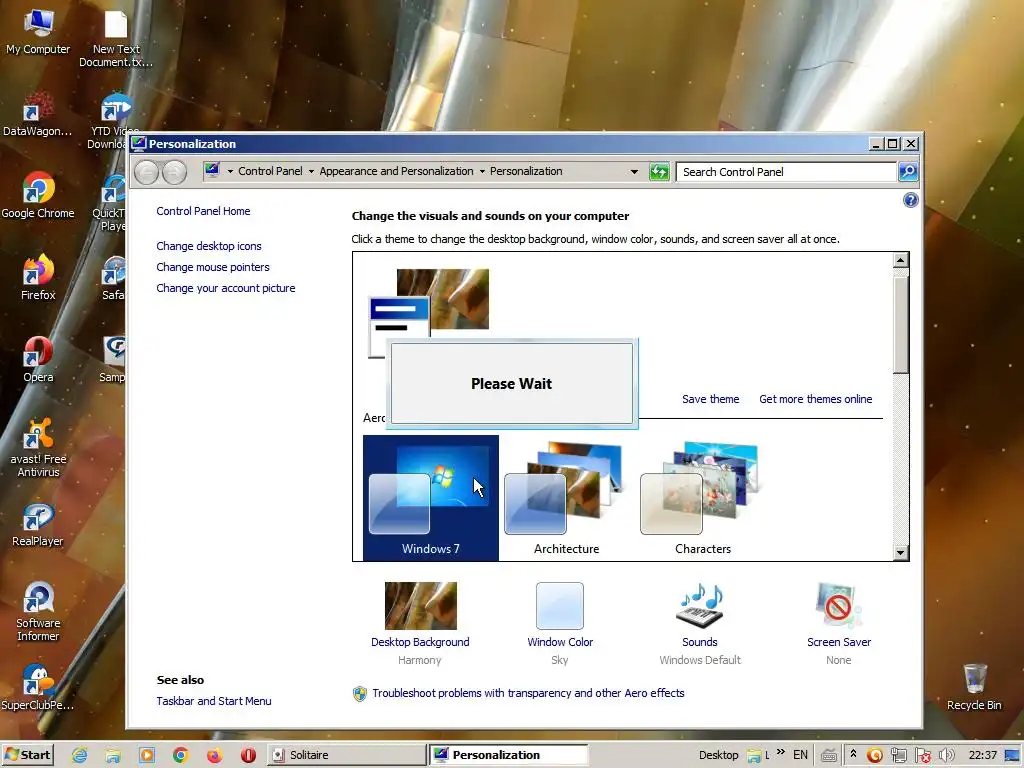Click Show desktop button in taskbar

pos(1013,756)
